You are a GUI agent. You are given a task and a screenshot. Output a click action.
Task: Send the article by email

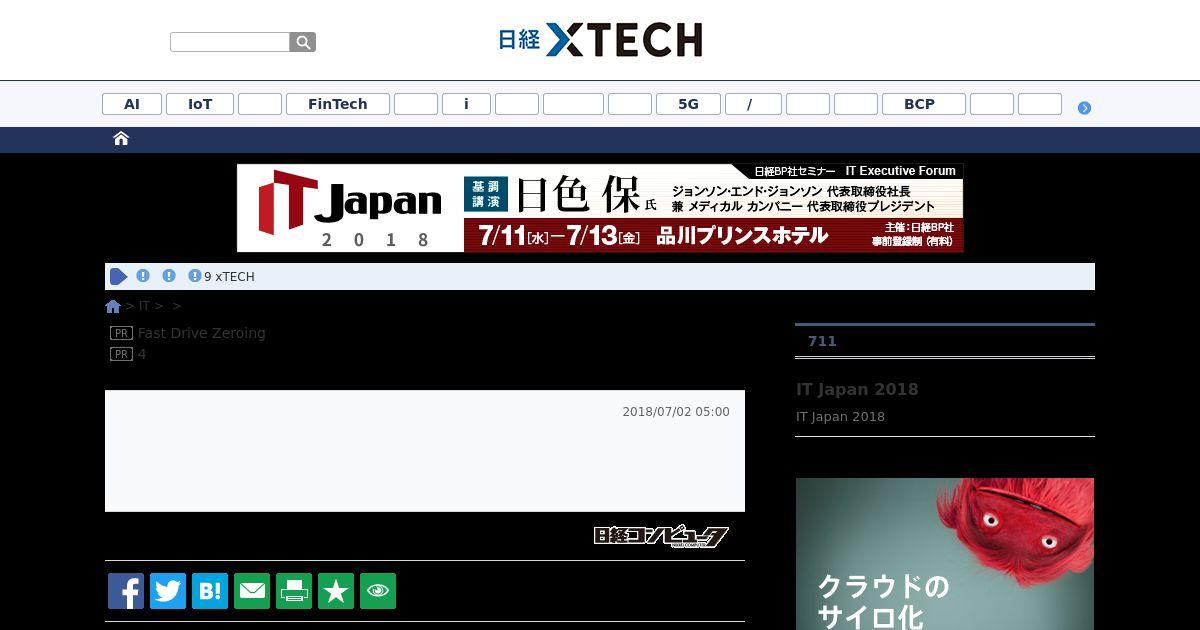point(252,591)
